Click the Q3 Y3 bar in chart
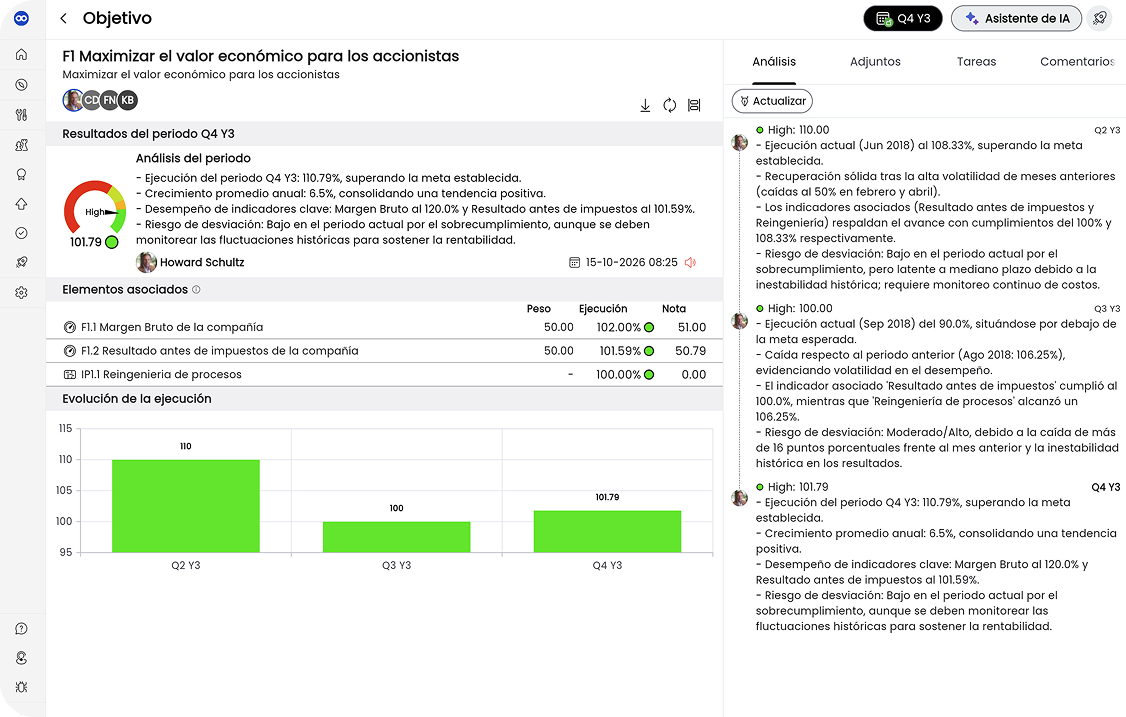This screenshot has width=1126, height=717. pos(396,537)
